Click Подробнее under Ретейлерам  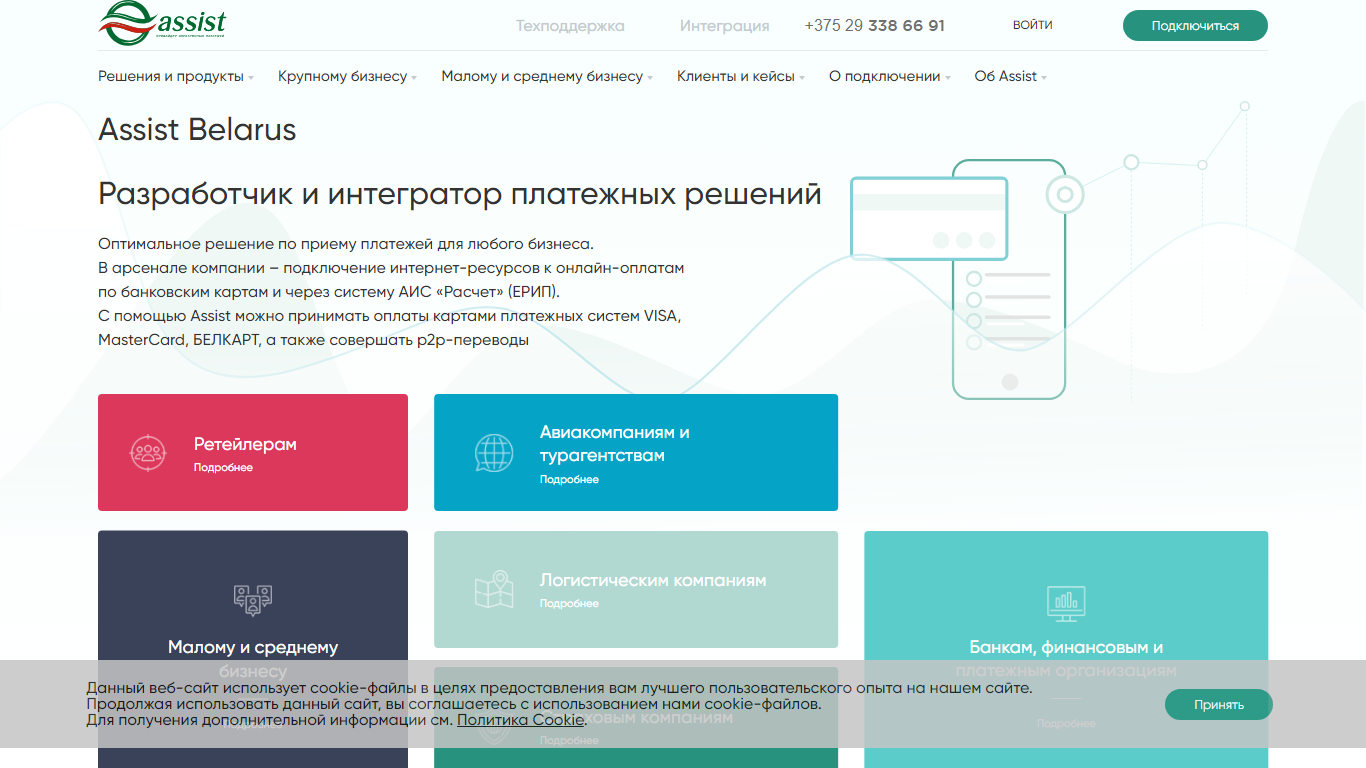click(x=223, y=468)
